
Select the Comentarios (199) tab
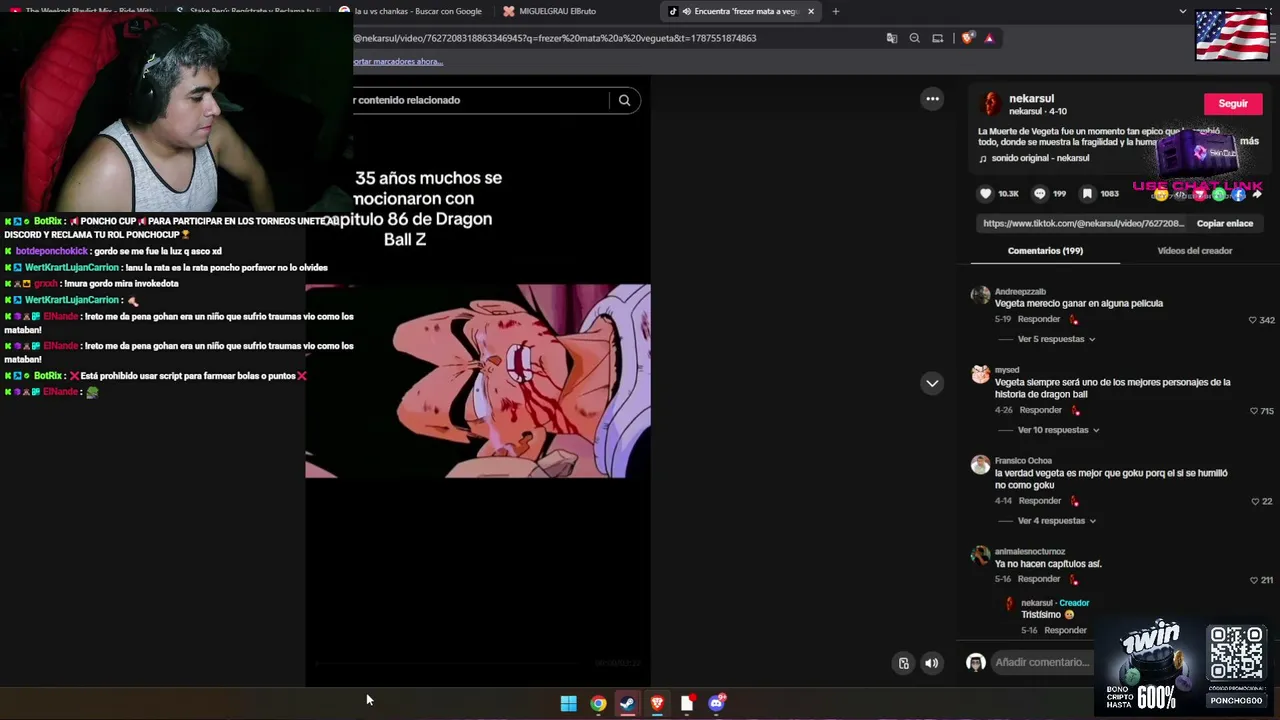[1045, 251]
